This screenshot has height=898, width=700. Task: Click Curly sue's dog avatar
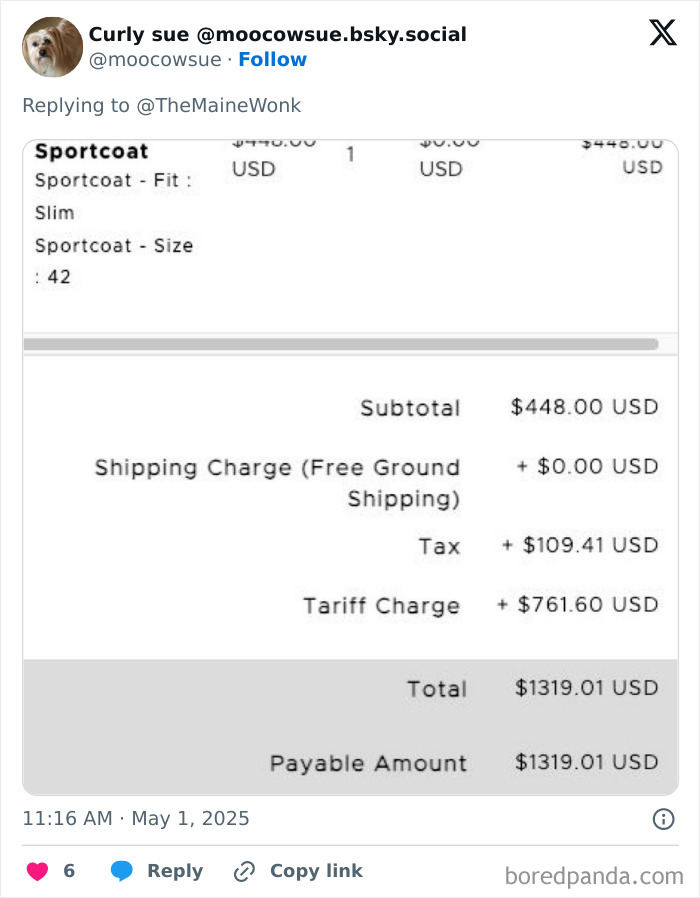pyautogui.click(x=51, y=46)
